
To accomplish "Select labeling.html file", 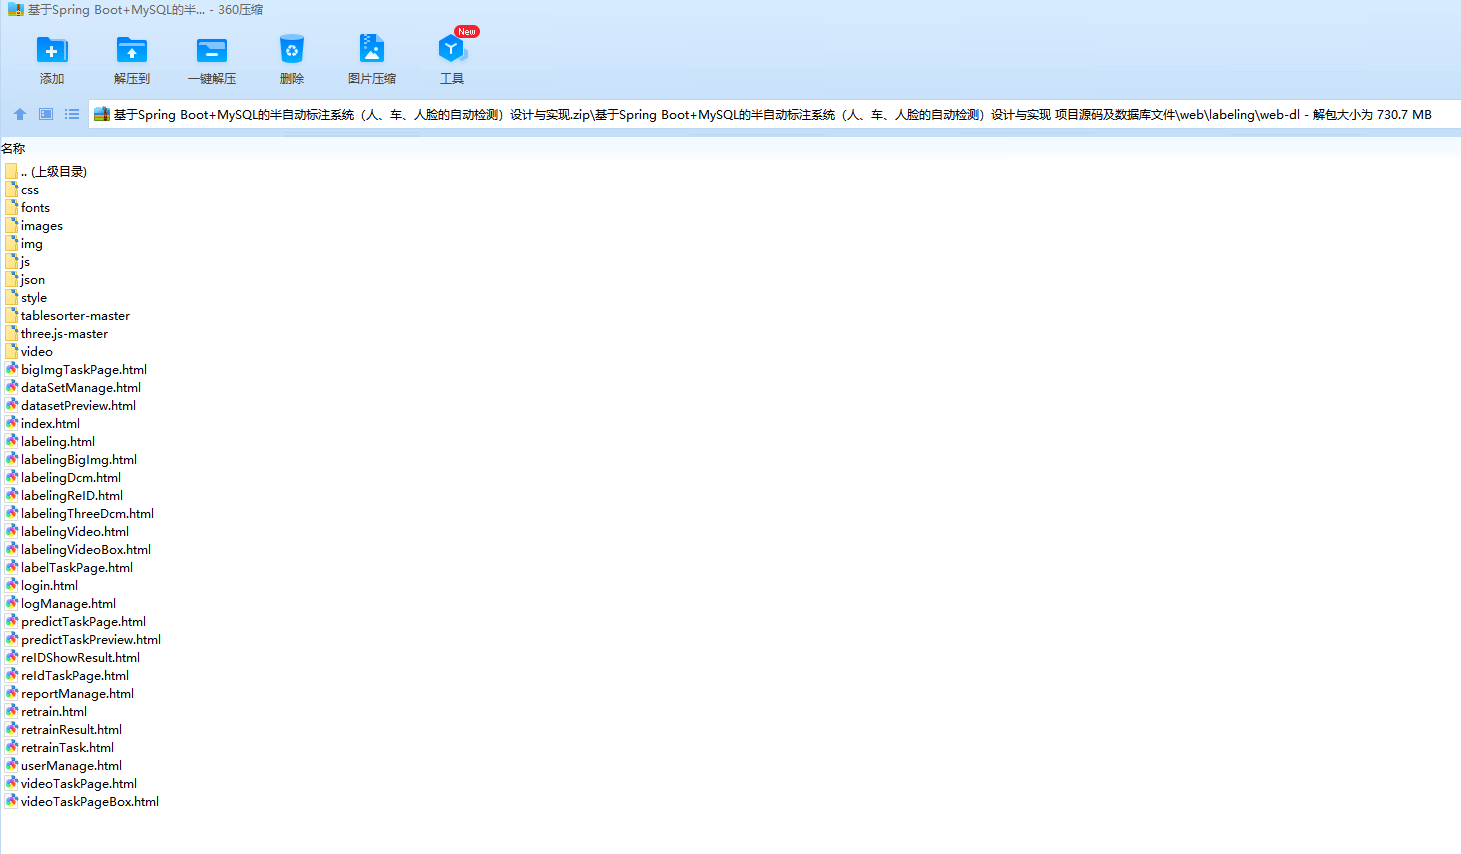I will tap(50, 441).
